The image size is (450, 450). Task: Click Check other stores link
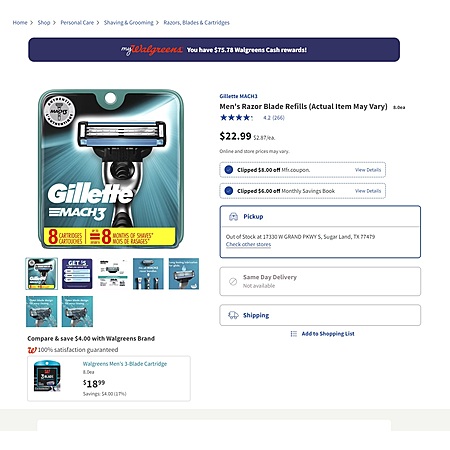point(248,244)
